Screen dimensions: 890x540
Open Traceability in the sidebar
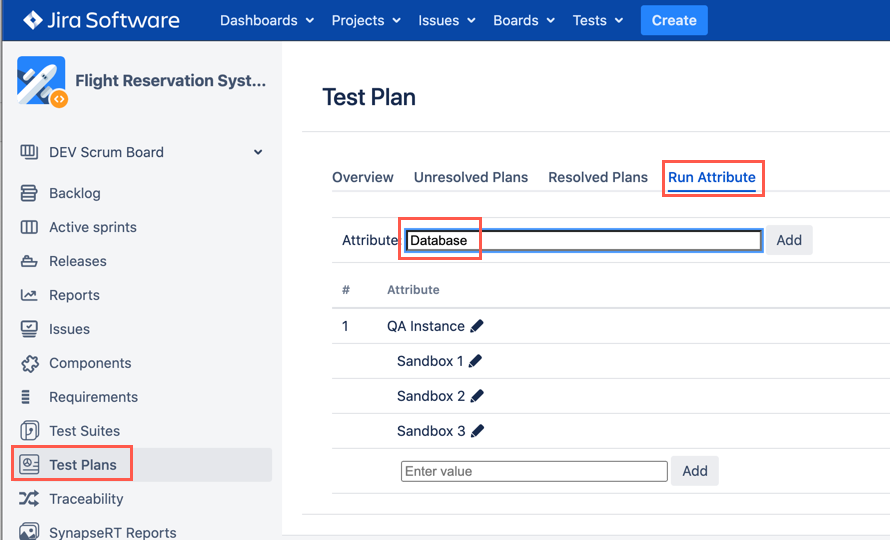(x=86, y=499)
